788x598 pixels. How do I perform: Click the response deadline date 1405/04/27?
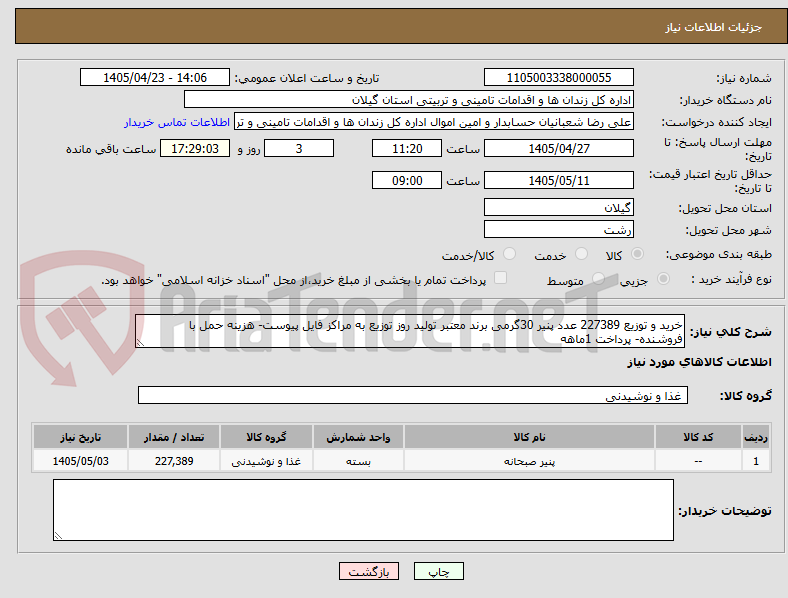pyautogui.click(x=558, y=148)
